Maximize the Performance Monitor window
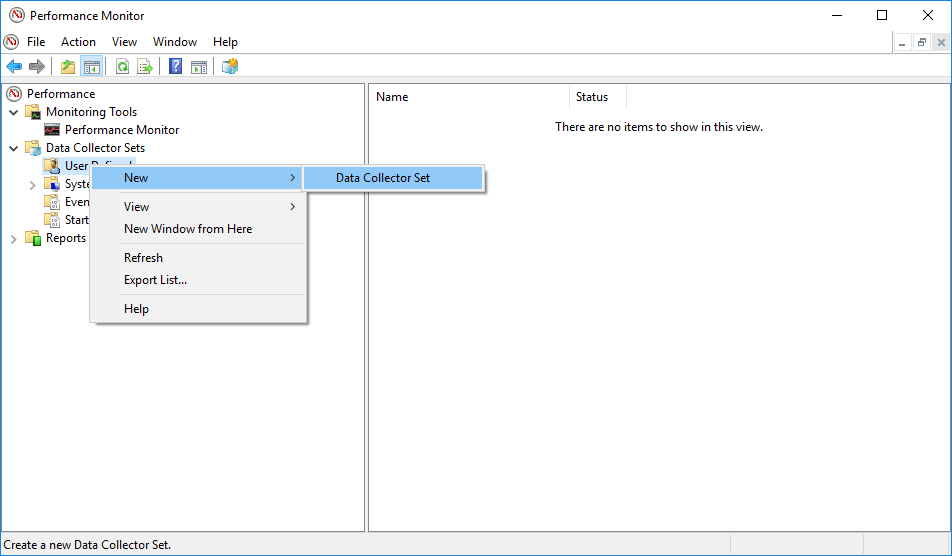The image size is (952, 556). pos(882,15)
